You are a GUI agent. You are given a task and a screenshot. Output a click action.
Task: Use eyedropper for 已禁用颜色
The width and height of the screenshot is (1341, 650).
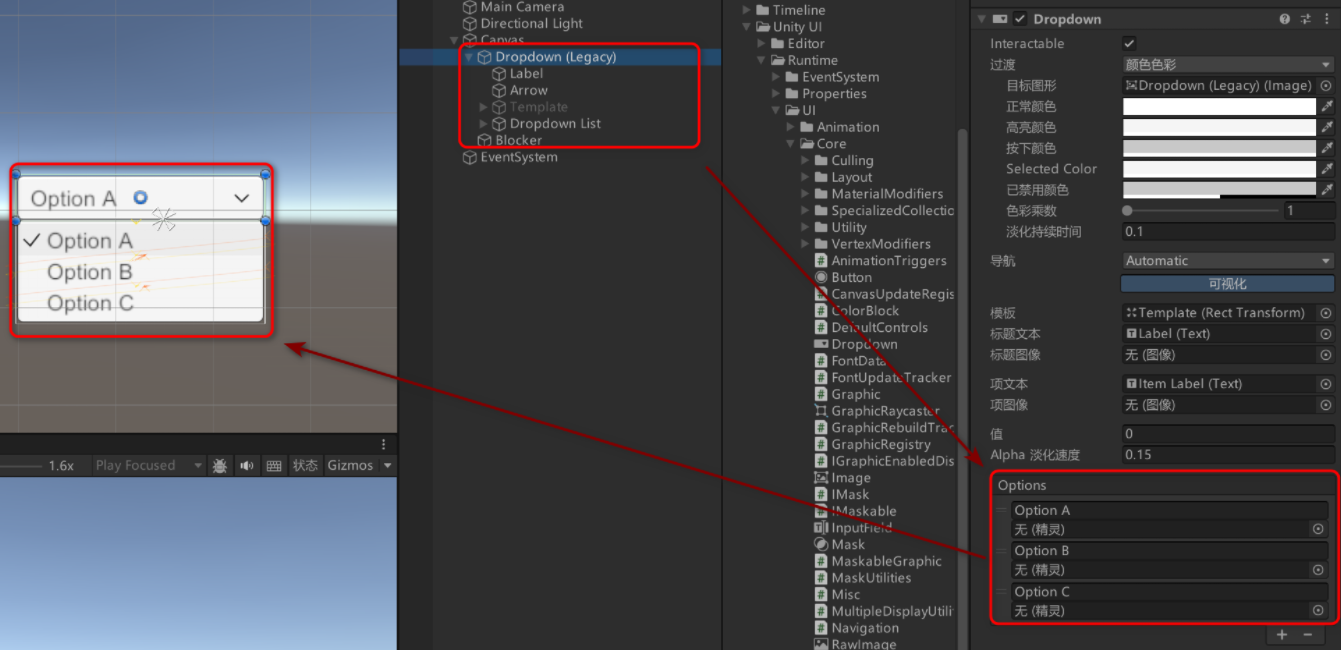coord(1327,190)
